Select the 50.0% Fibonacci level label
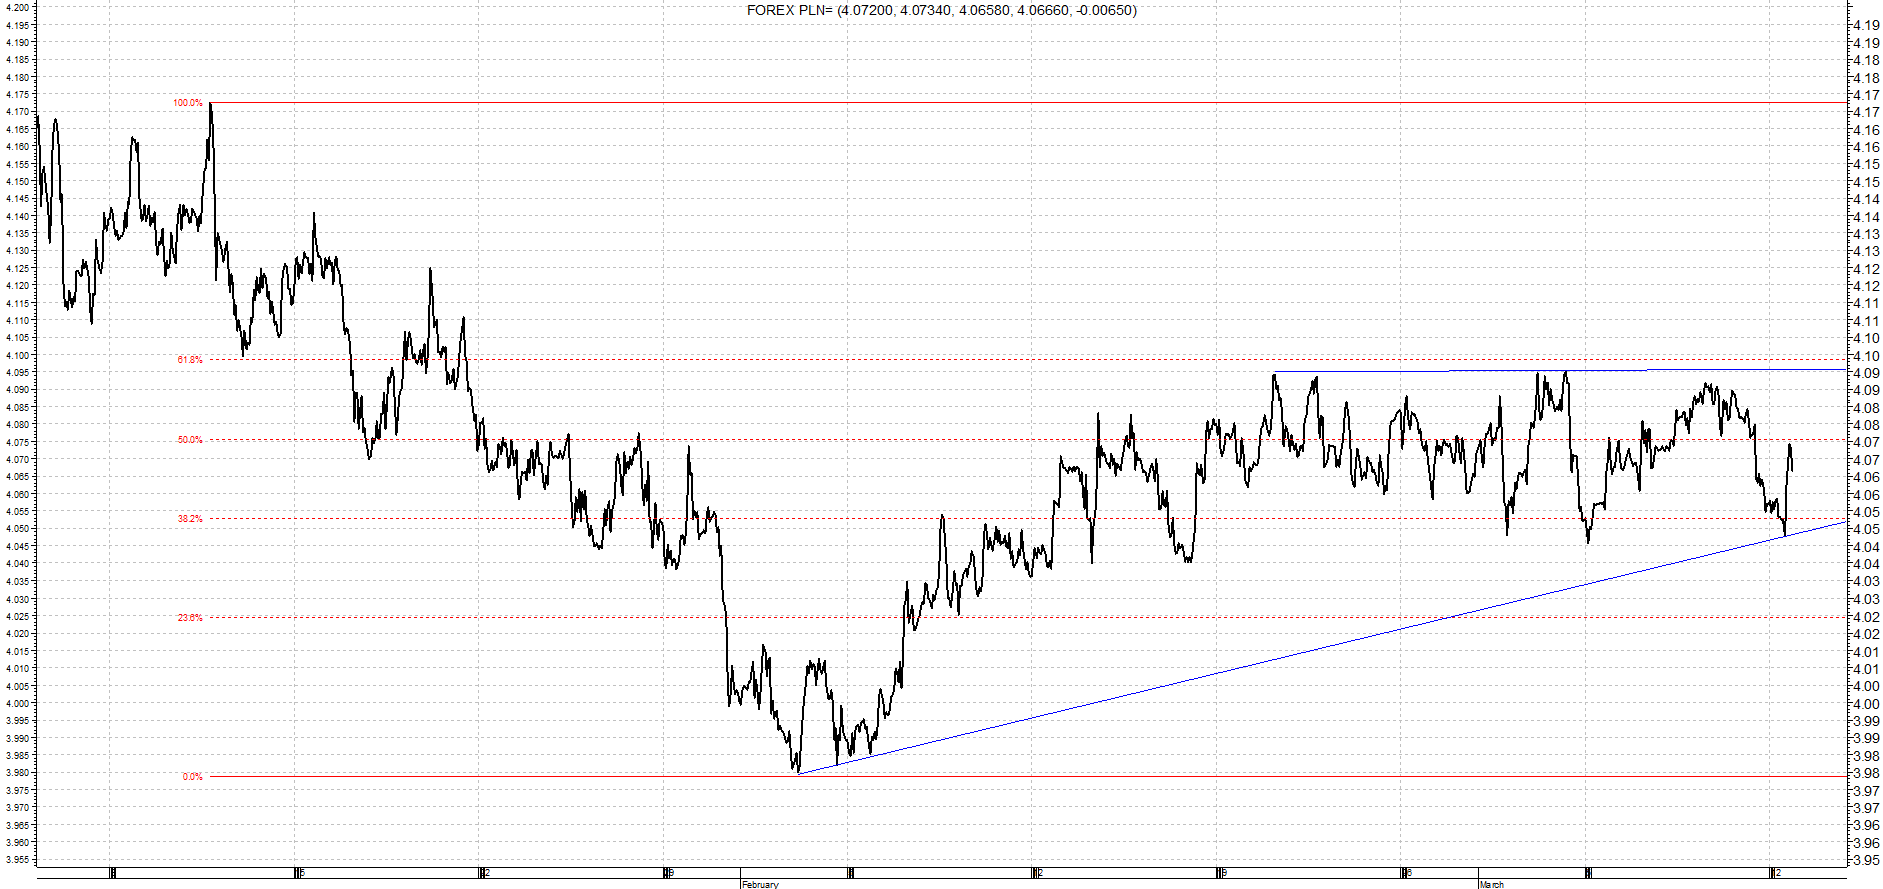 [190, 440]
